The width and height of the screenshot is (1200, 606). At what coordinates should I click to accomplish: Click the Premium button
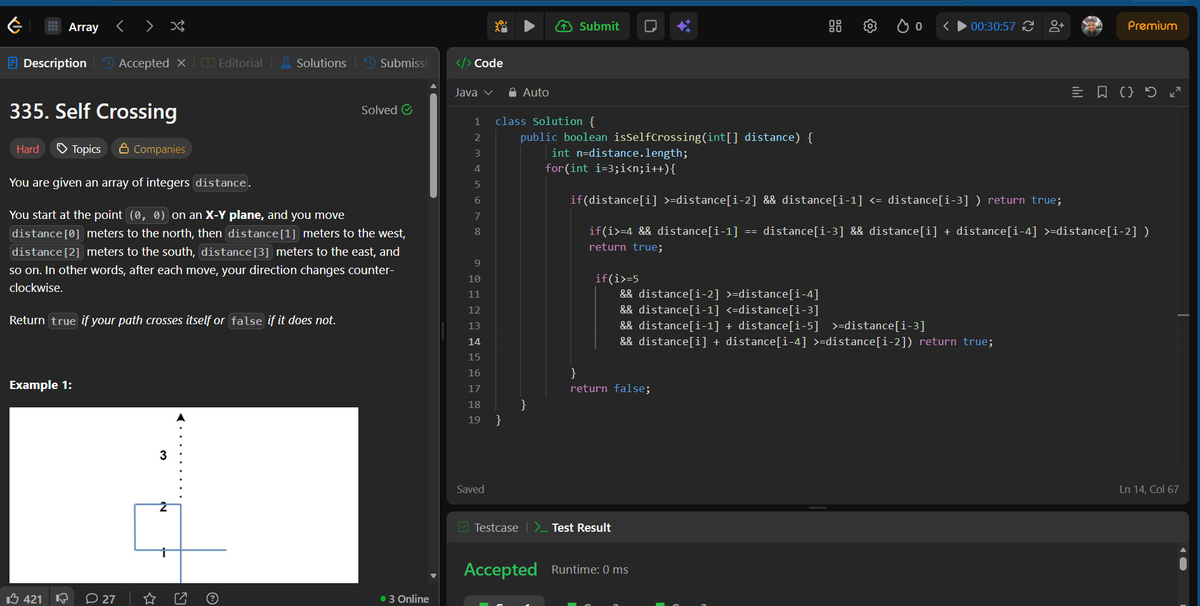(1152, 26)
